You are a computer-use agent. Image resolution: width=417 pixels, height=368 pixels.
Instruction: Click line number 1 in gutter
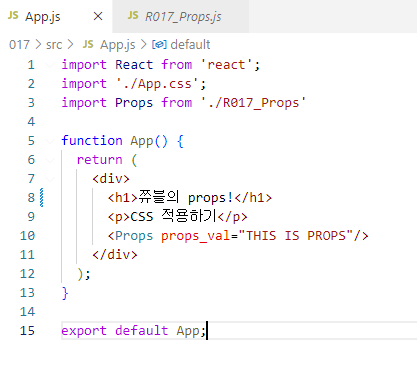(x=31, y=65)
